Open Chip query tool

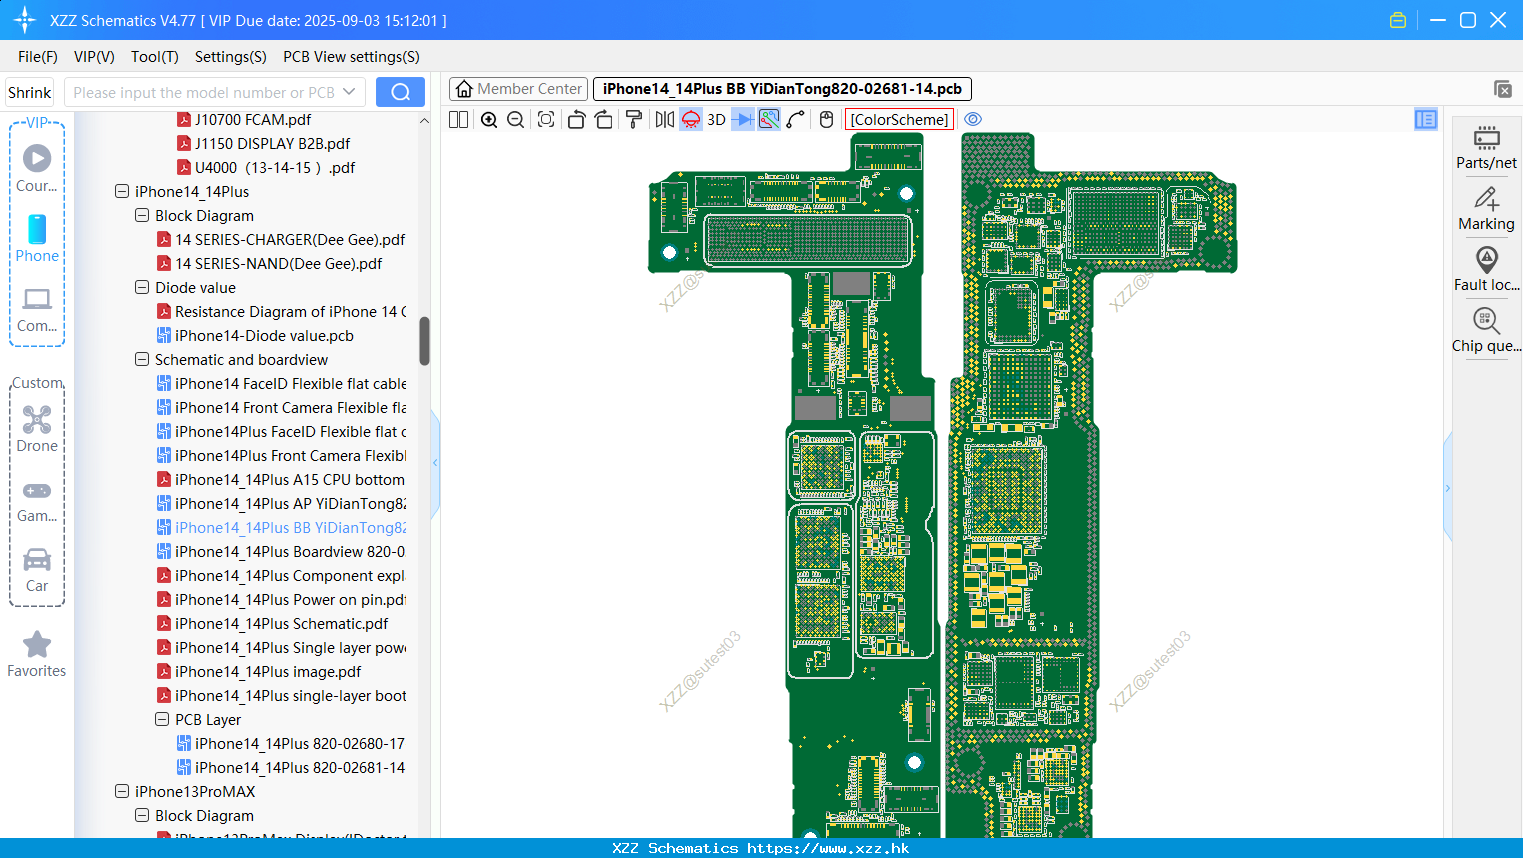point(1486,331)
